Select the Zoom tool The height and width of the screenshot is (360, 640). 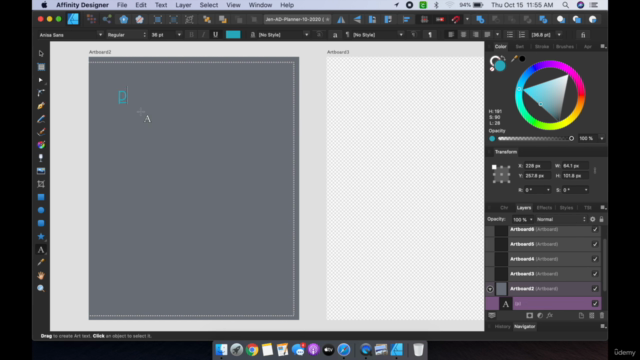coord(41,289)
